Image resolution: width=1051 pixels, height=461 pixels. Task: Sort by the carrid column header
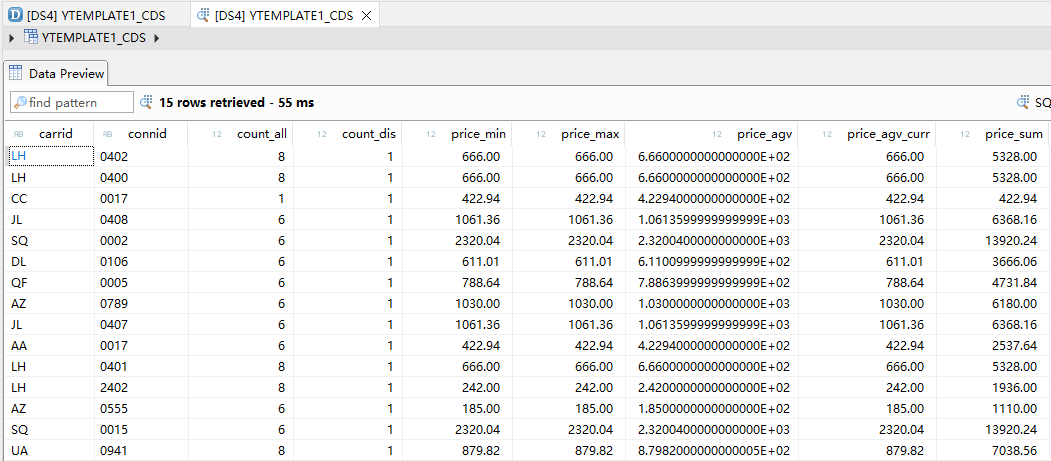pyautogui.click(x=56, y=133)
